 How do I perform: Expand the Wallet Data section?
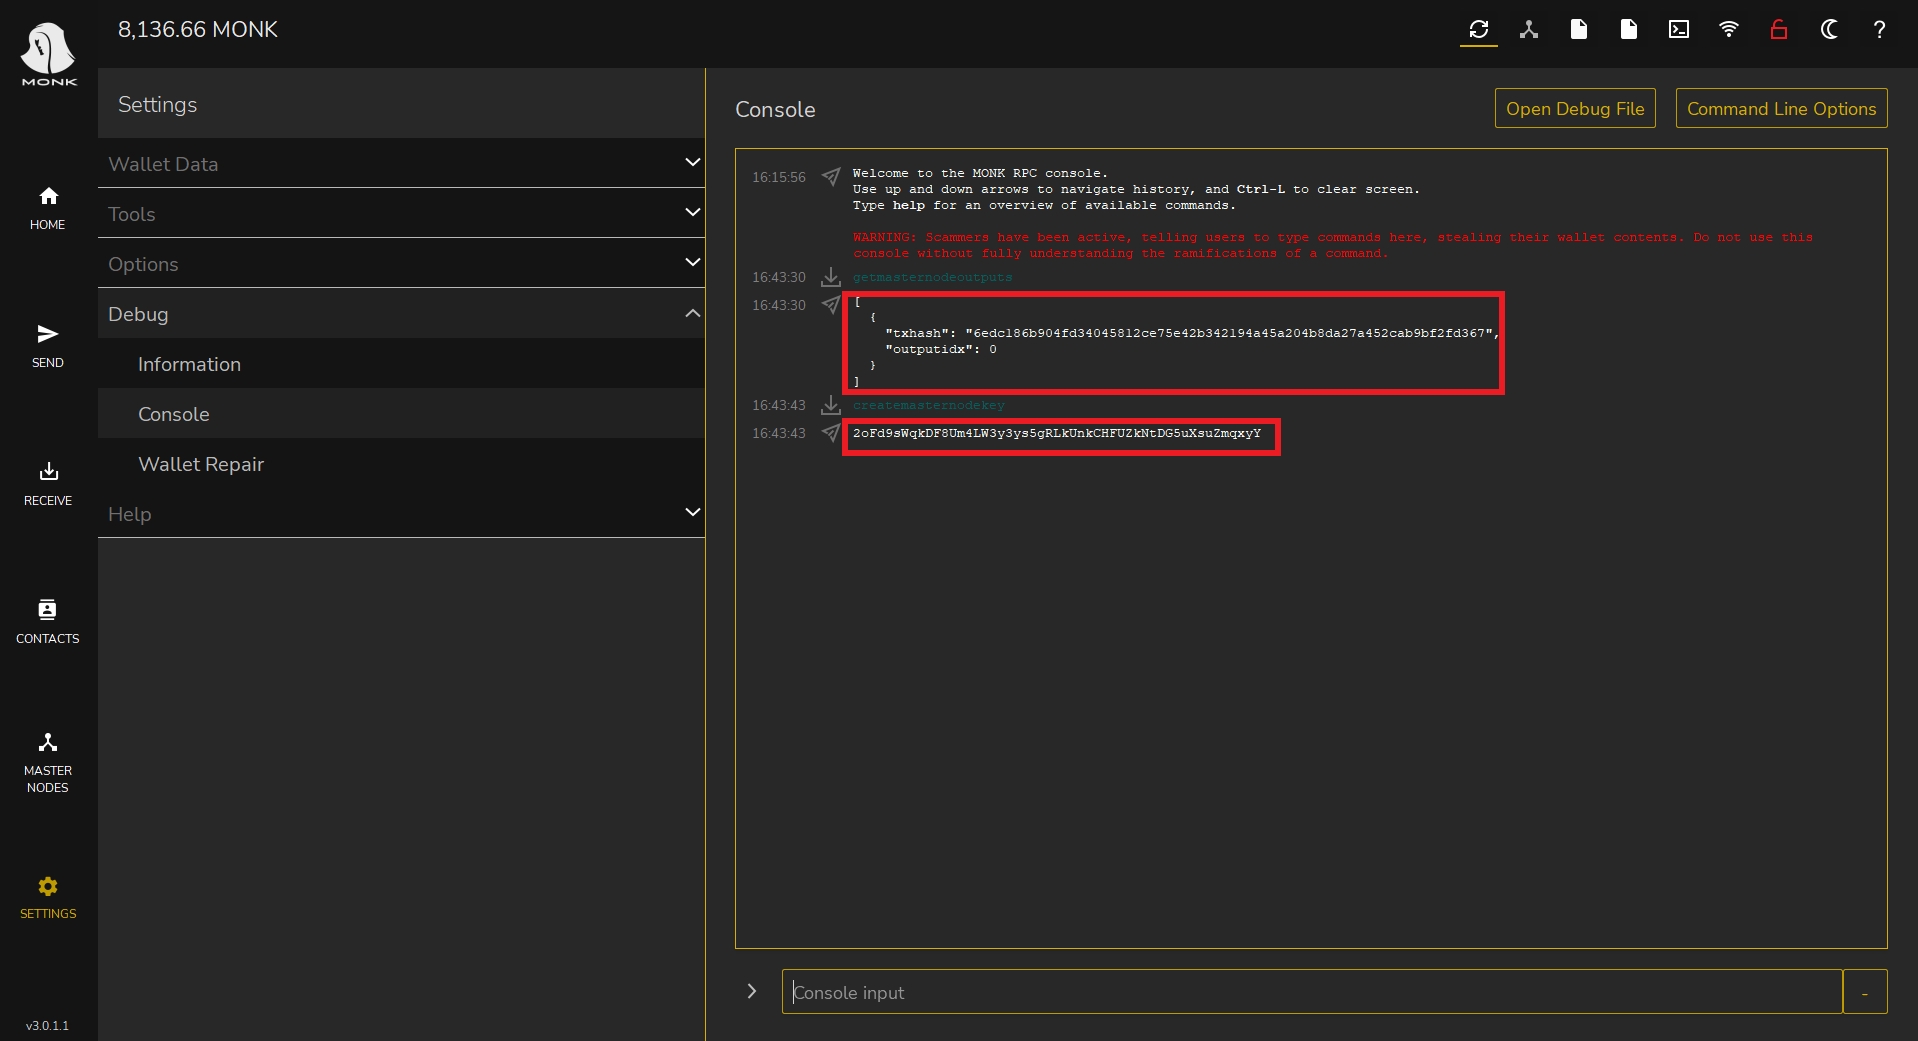[401, 163]
